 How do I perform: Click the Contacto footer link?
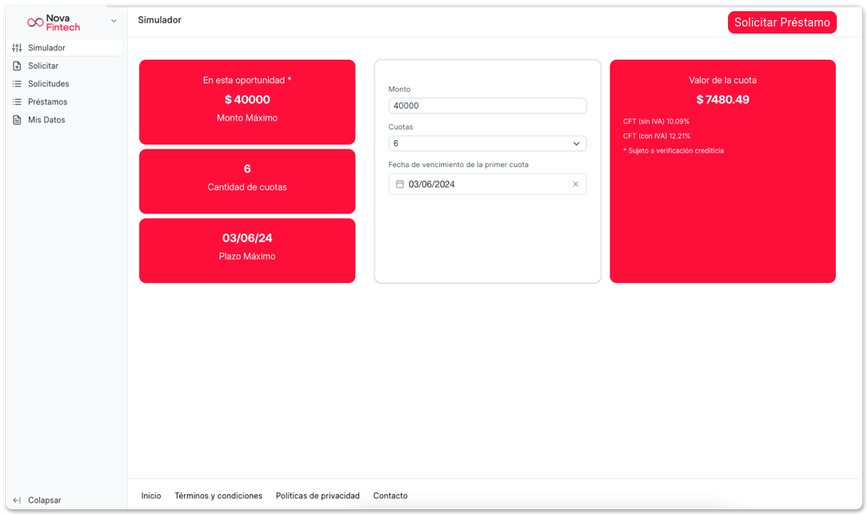click(390, 496)
